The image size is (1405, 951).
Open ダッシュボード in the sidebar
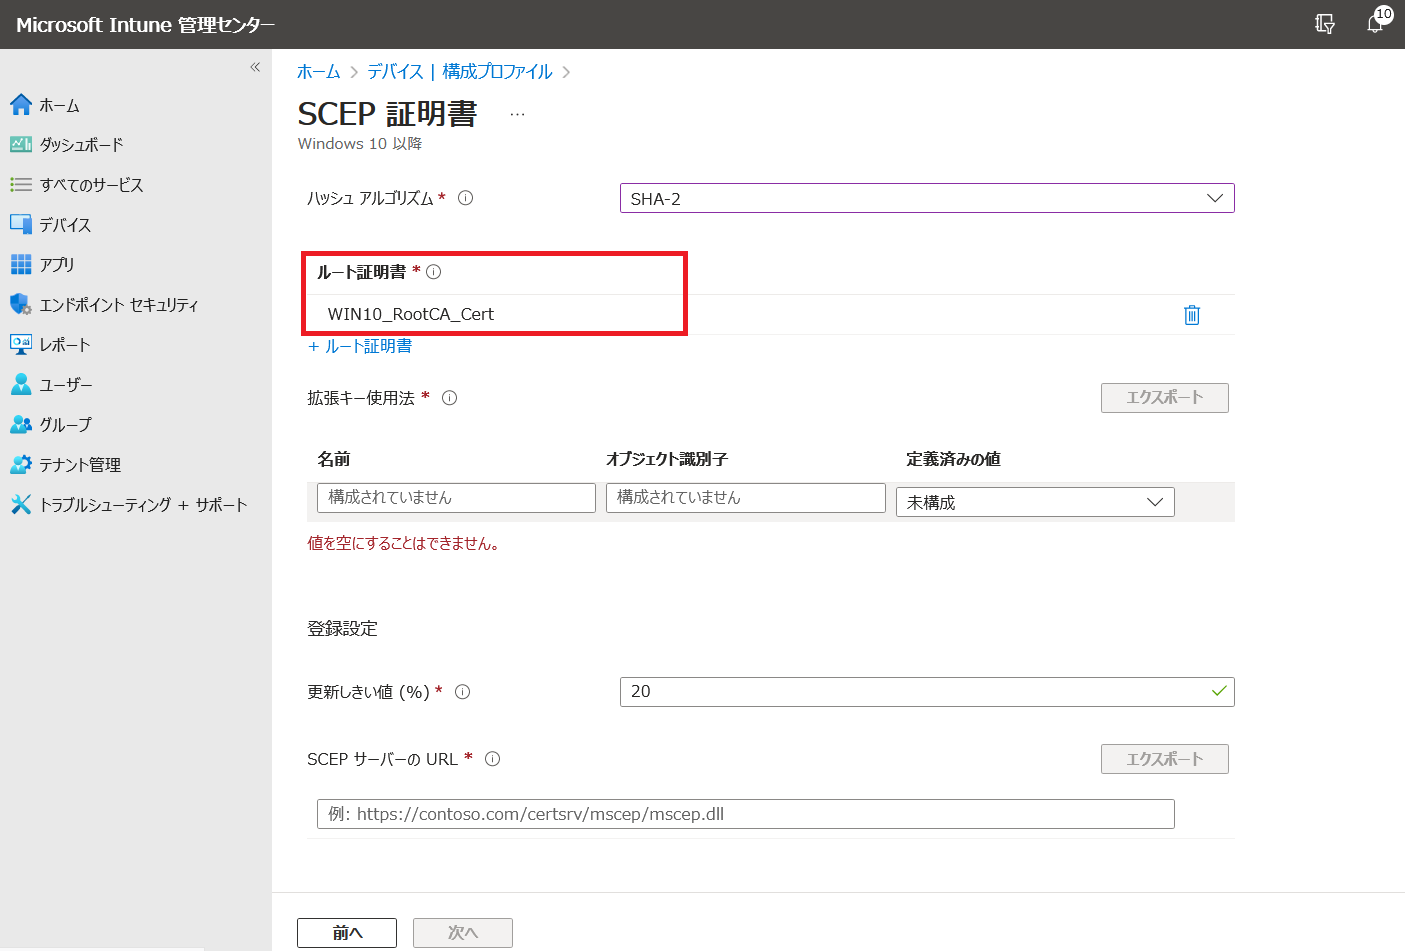(81, 145)
